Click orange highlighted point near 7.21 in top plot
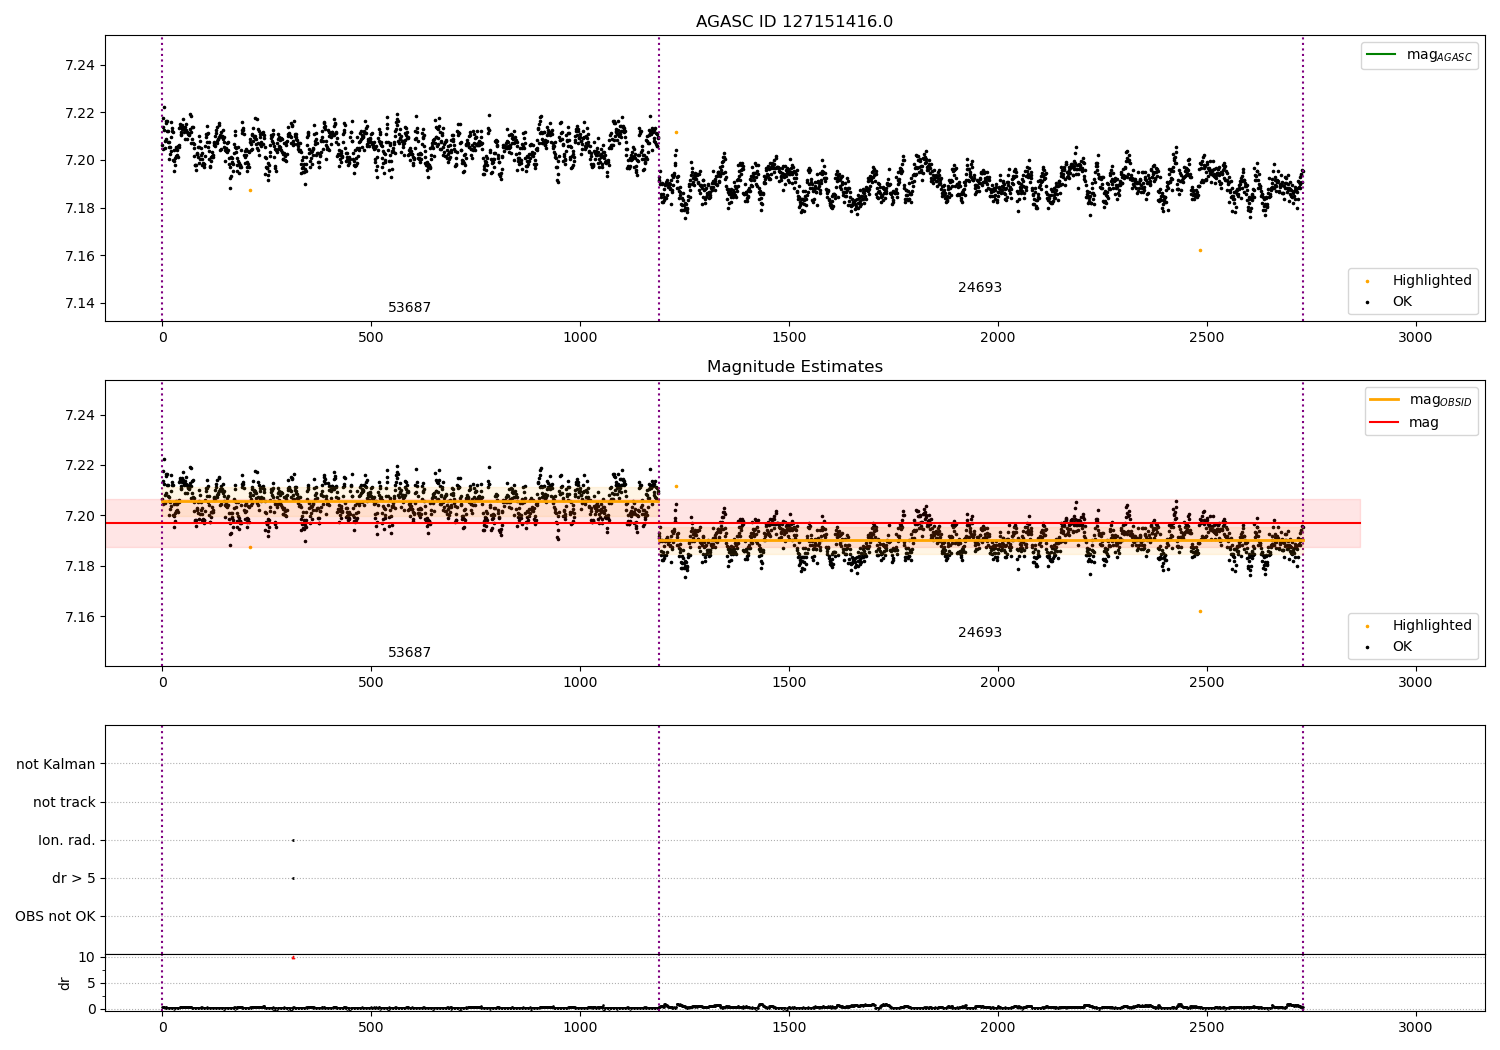This screenshot has height=1050, width=1500. (676, 132)
